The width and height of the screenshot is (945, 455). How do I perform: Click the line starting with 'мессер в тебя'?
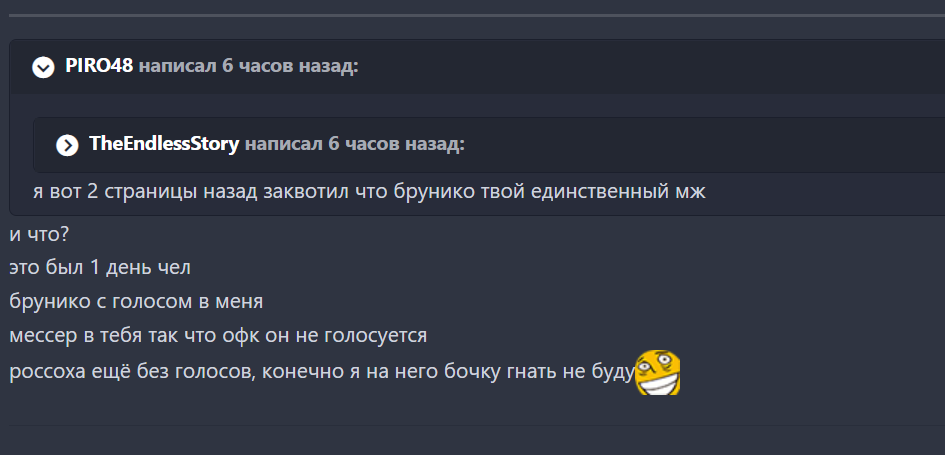tap(218, 335)
